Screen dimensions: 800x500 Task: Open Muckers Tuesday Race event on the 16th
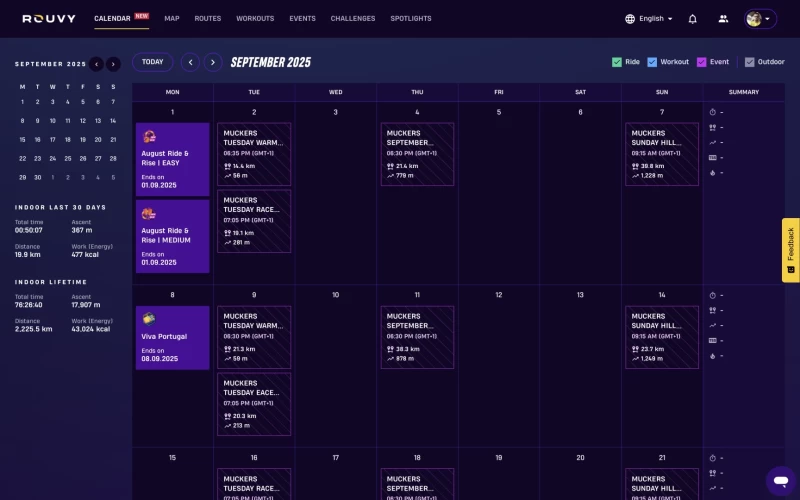pos(254,484)
